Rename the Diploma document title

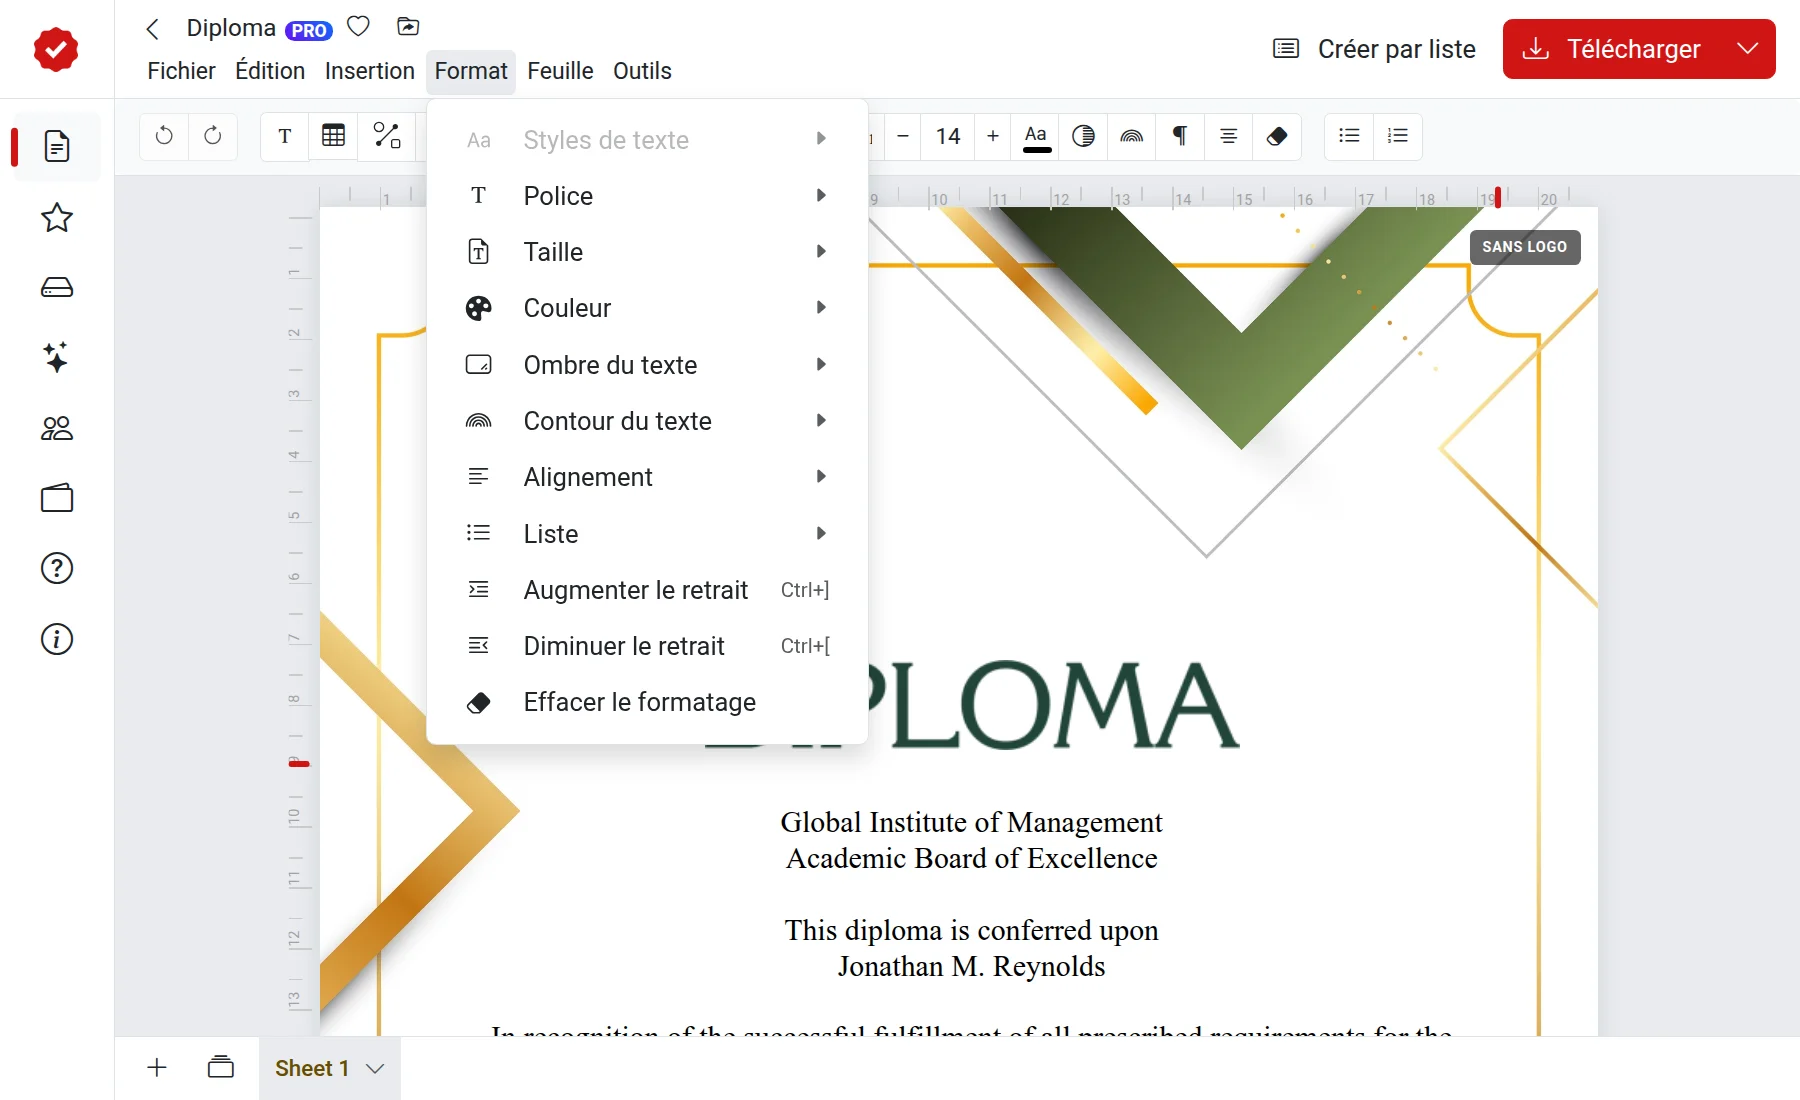(x=231, y=28)
